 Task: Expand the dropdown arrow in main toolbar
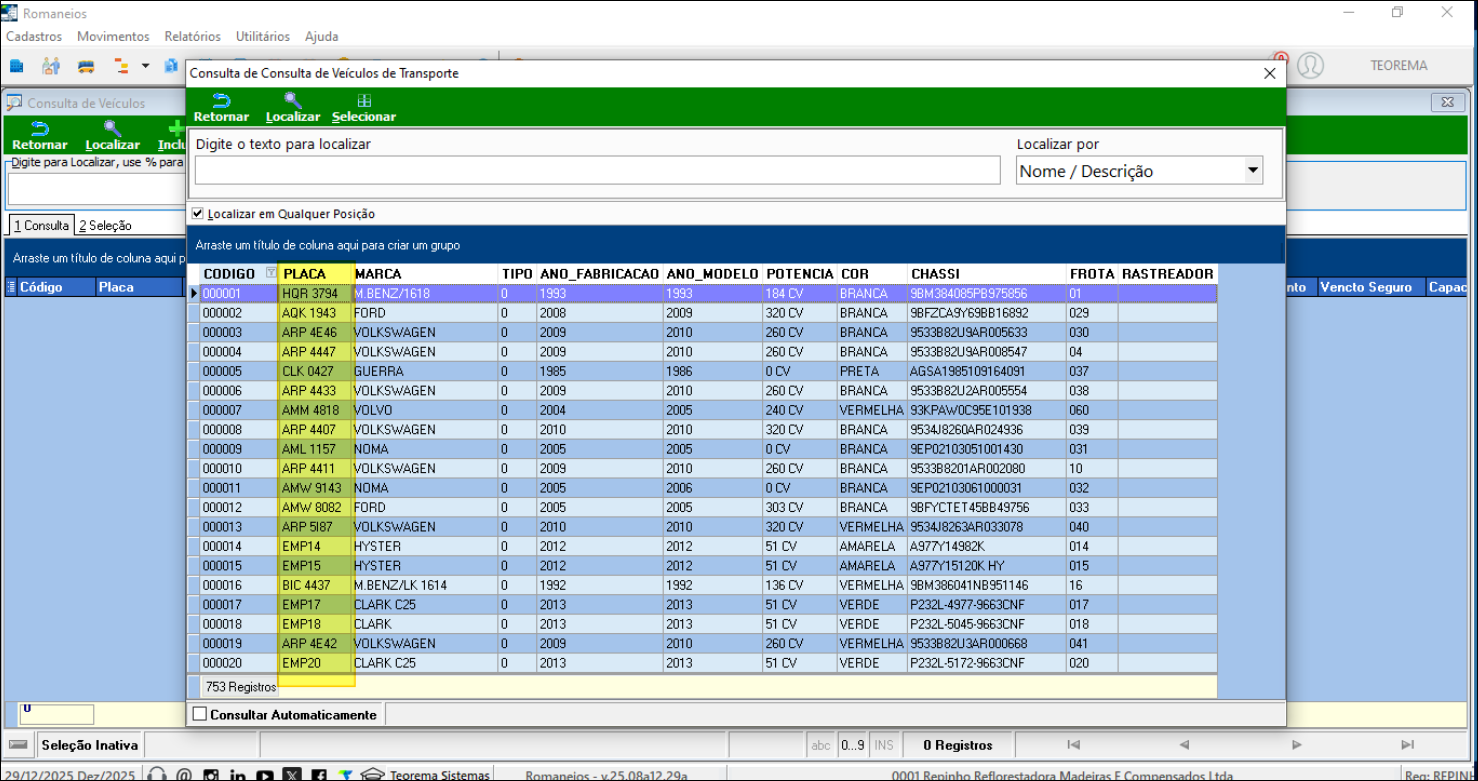click(x=145, y=67)
